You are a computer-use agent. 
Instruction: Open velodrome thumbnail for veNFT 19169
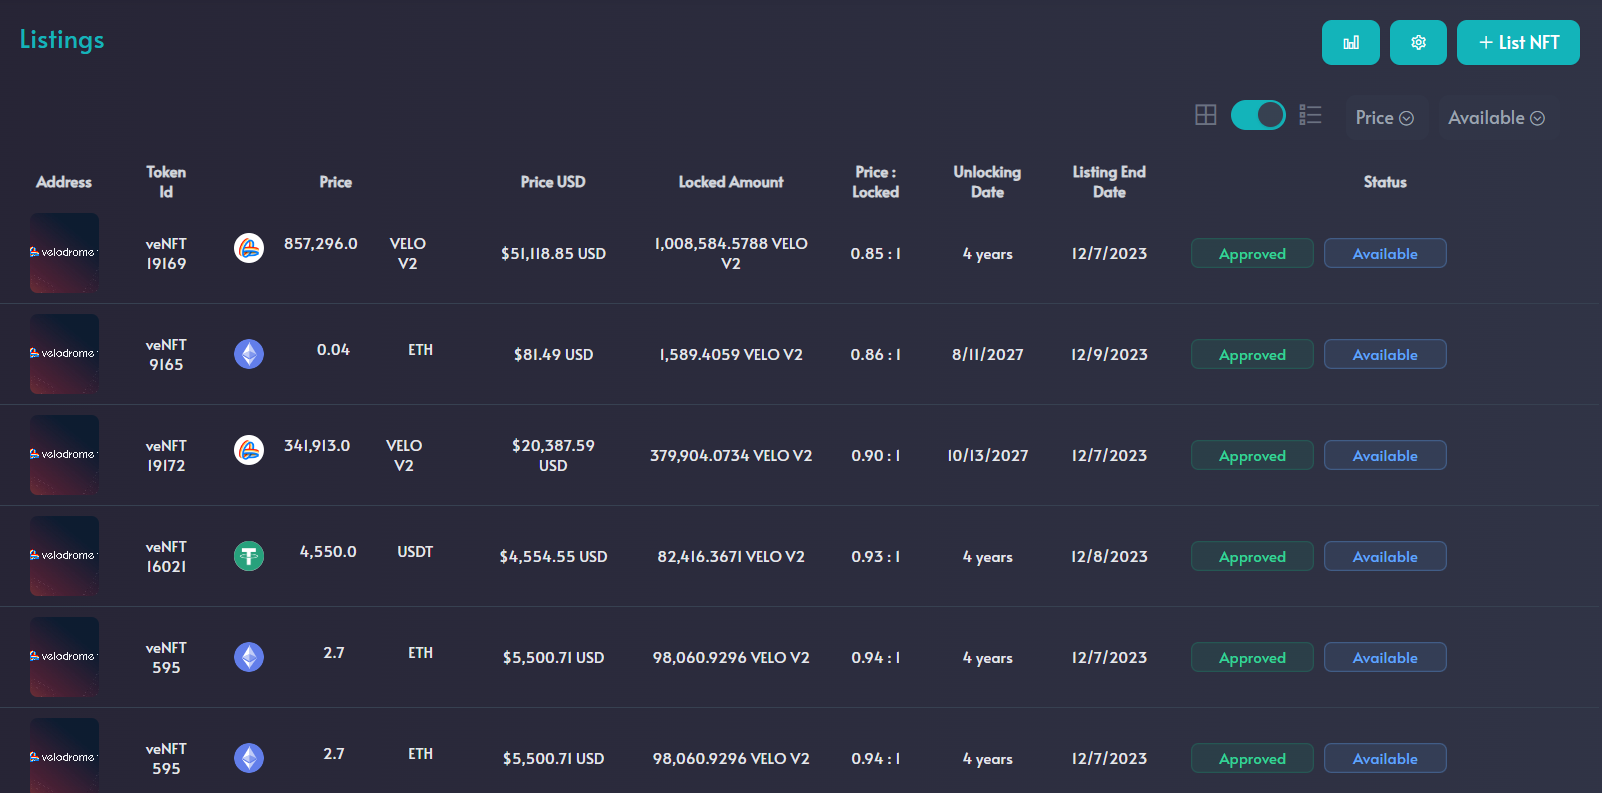pyautogui.click(x=64, y=253)
